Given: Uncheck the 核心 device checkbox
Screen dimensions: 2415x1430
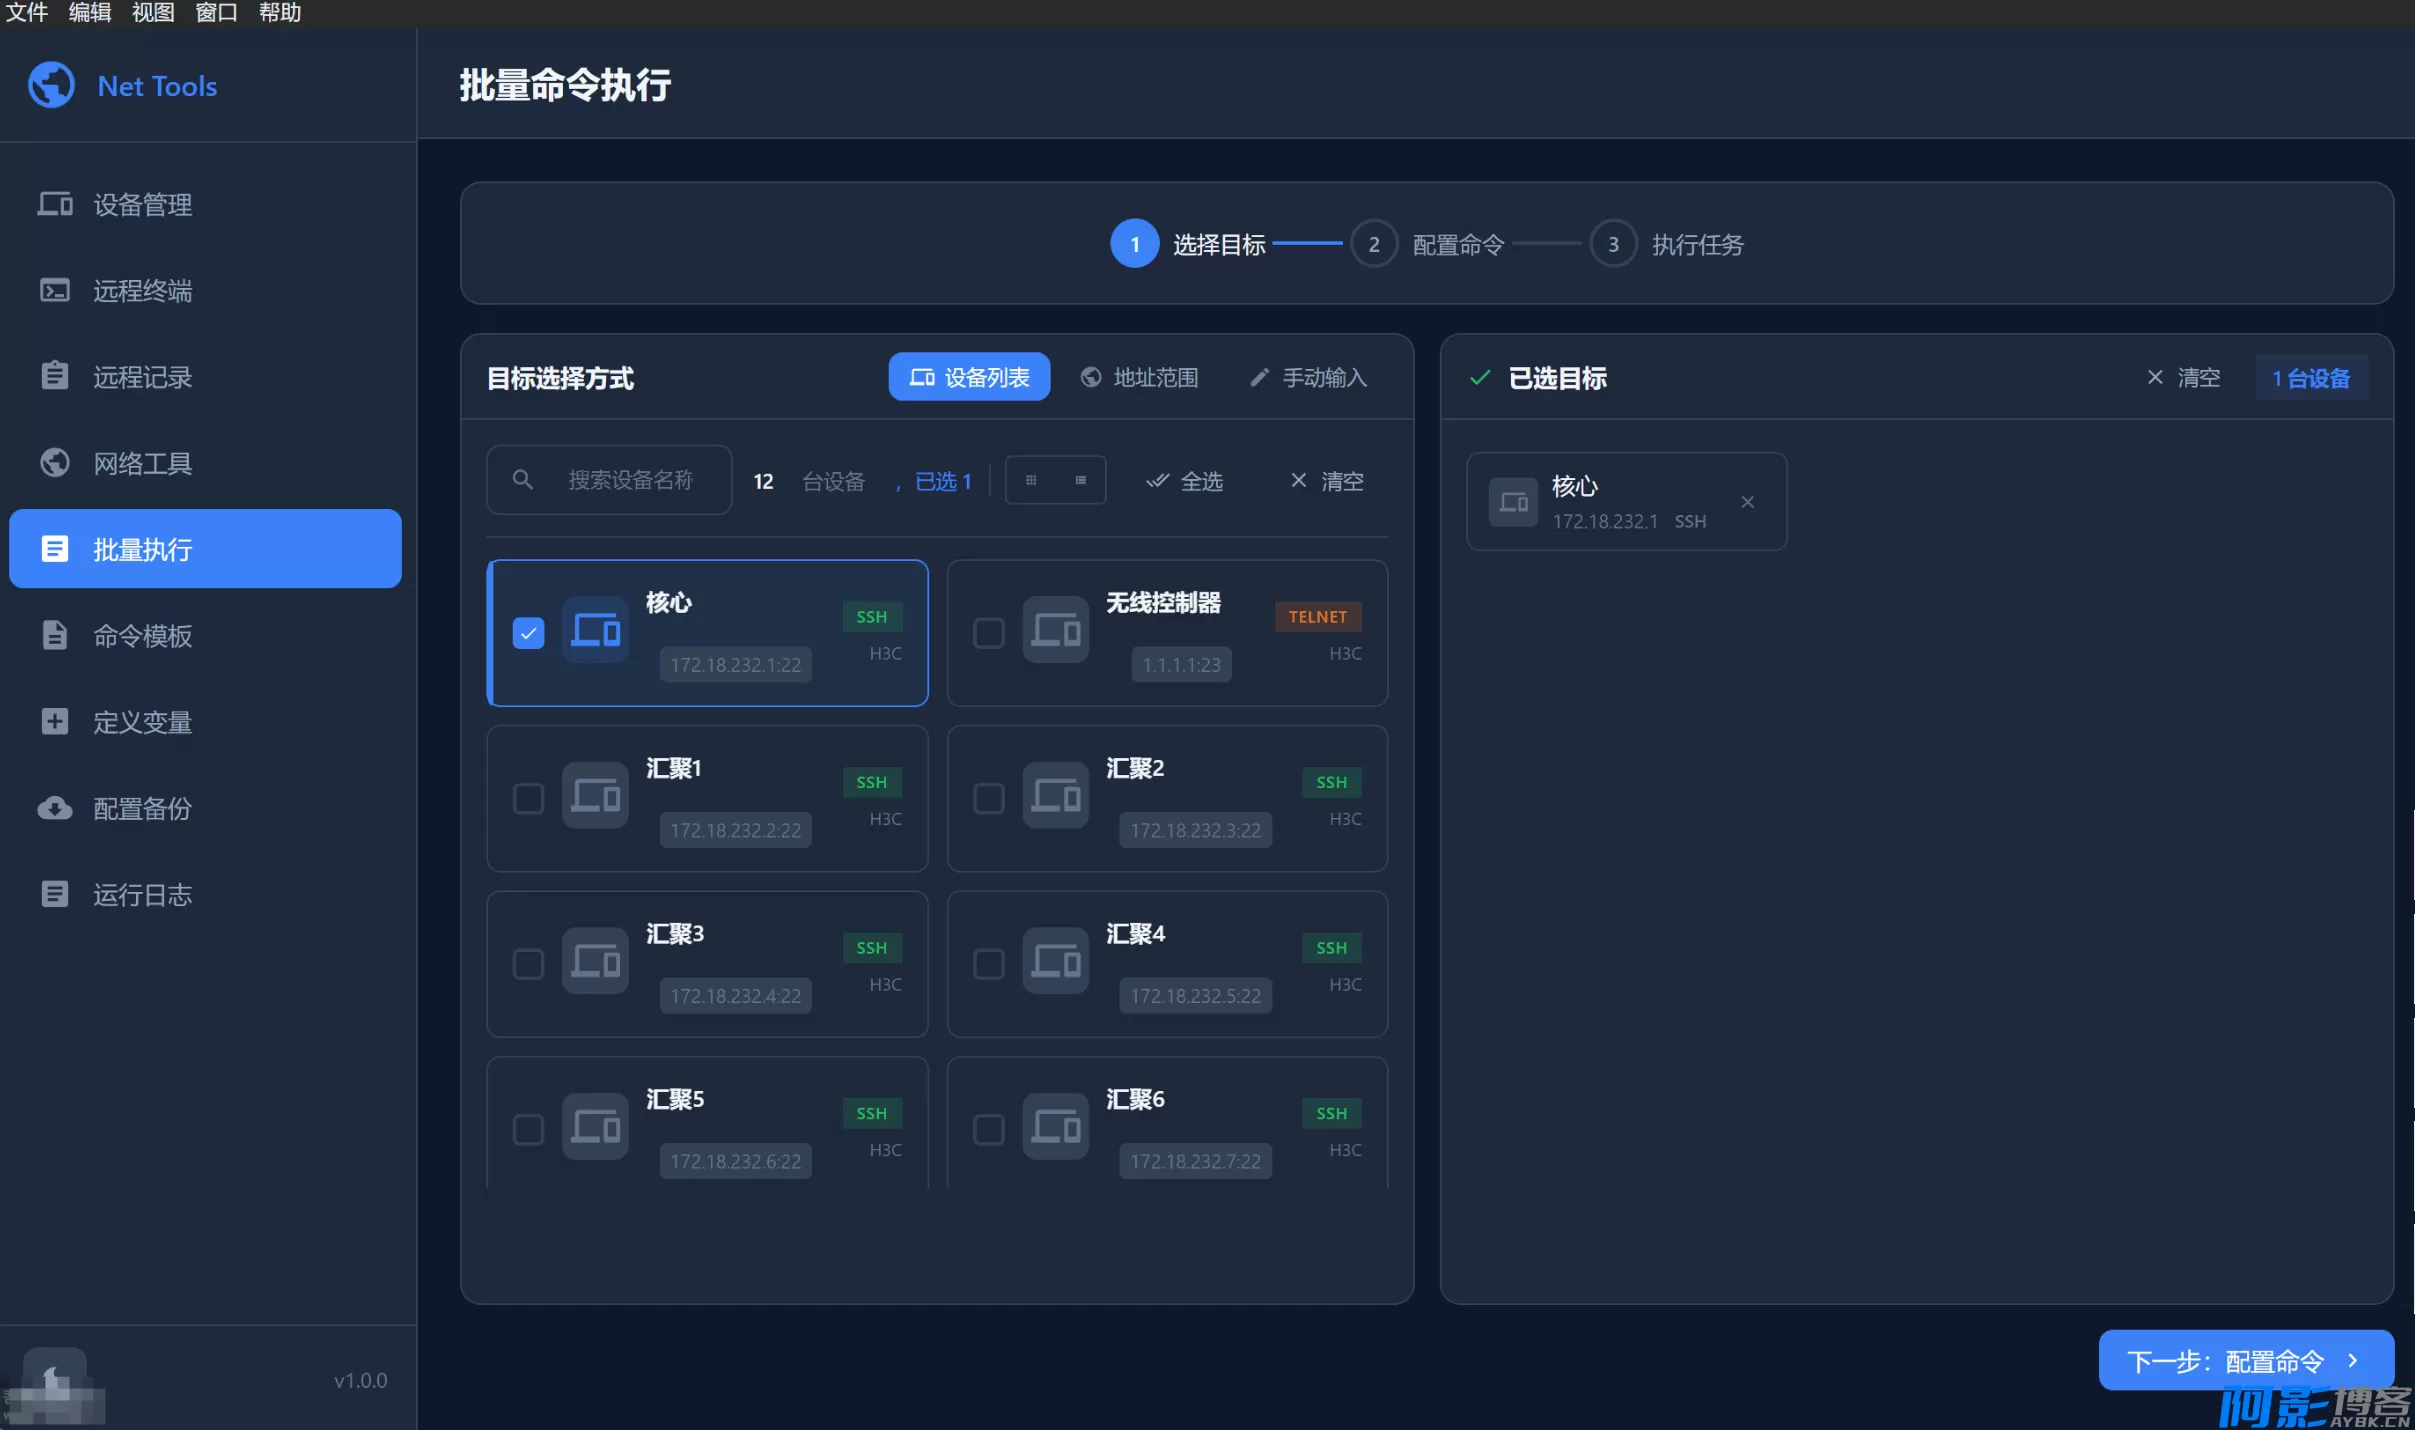Looking at the screenshot, I should click(x=528, y=633).
